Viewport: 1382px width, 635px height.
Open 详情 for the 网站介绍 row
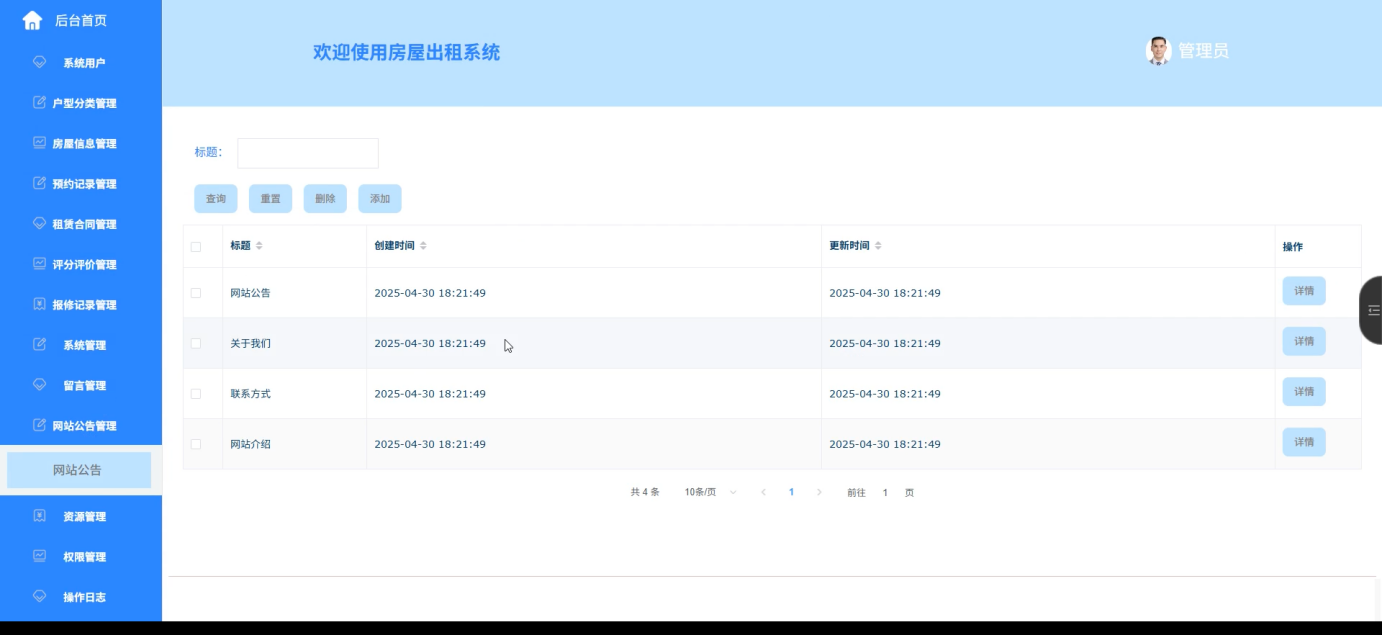(1304, 442)
